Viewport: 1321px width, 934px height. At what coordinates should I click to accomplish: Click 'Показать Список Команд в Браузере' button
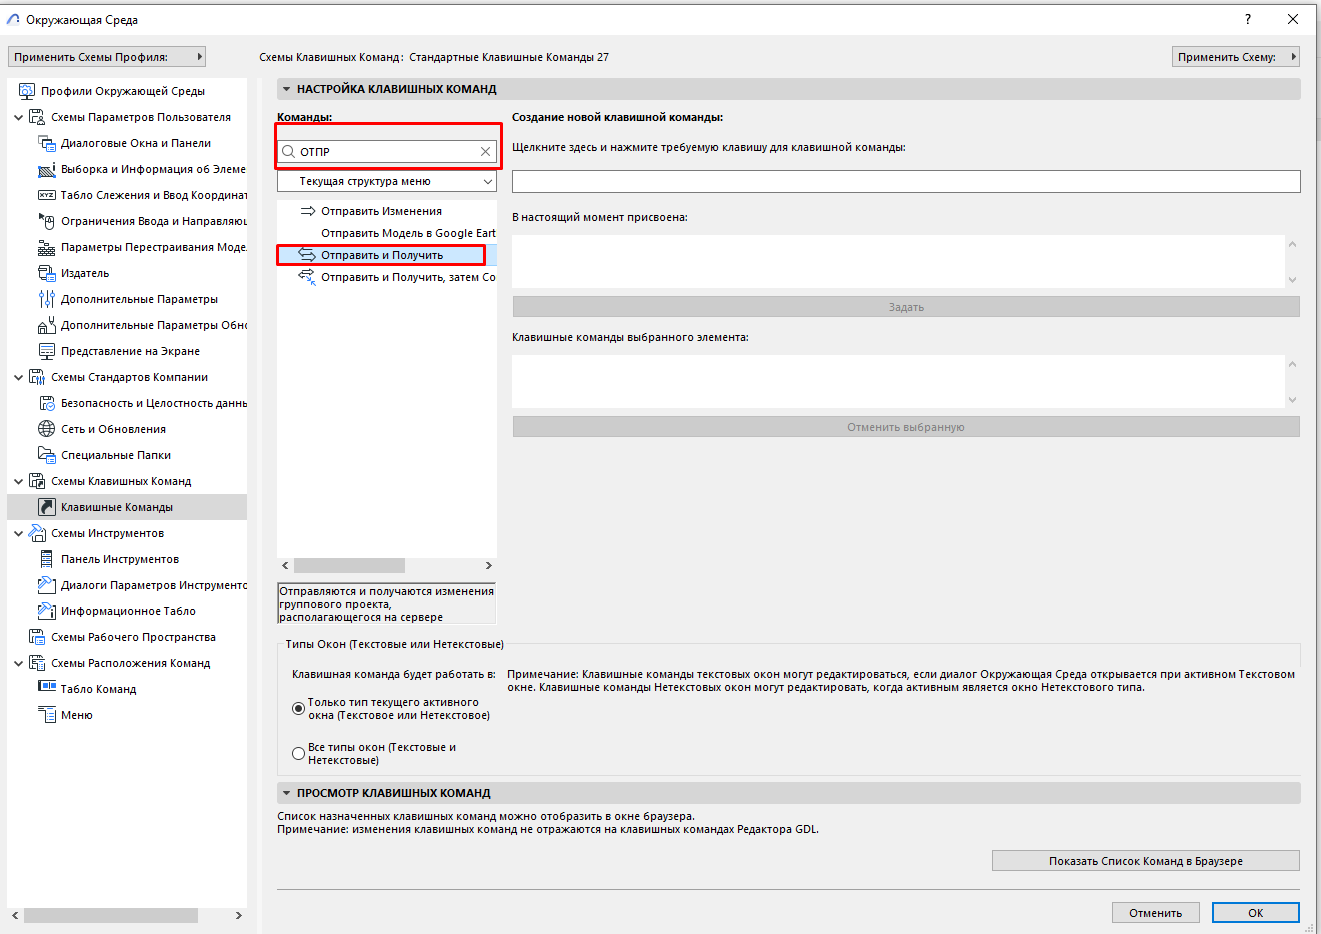1145,861
